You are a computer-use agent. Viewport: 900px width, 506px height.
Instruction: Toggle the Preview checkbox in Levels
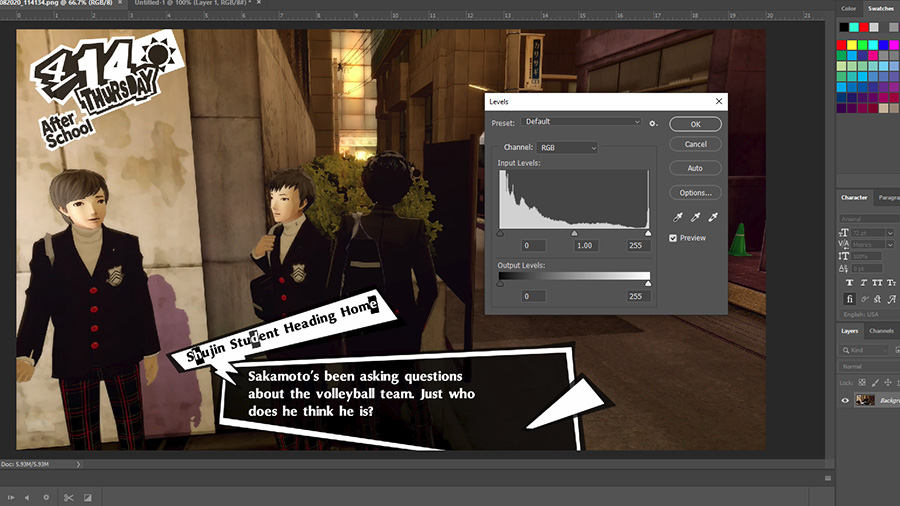point(673,238)
